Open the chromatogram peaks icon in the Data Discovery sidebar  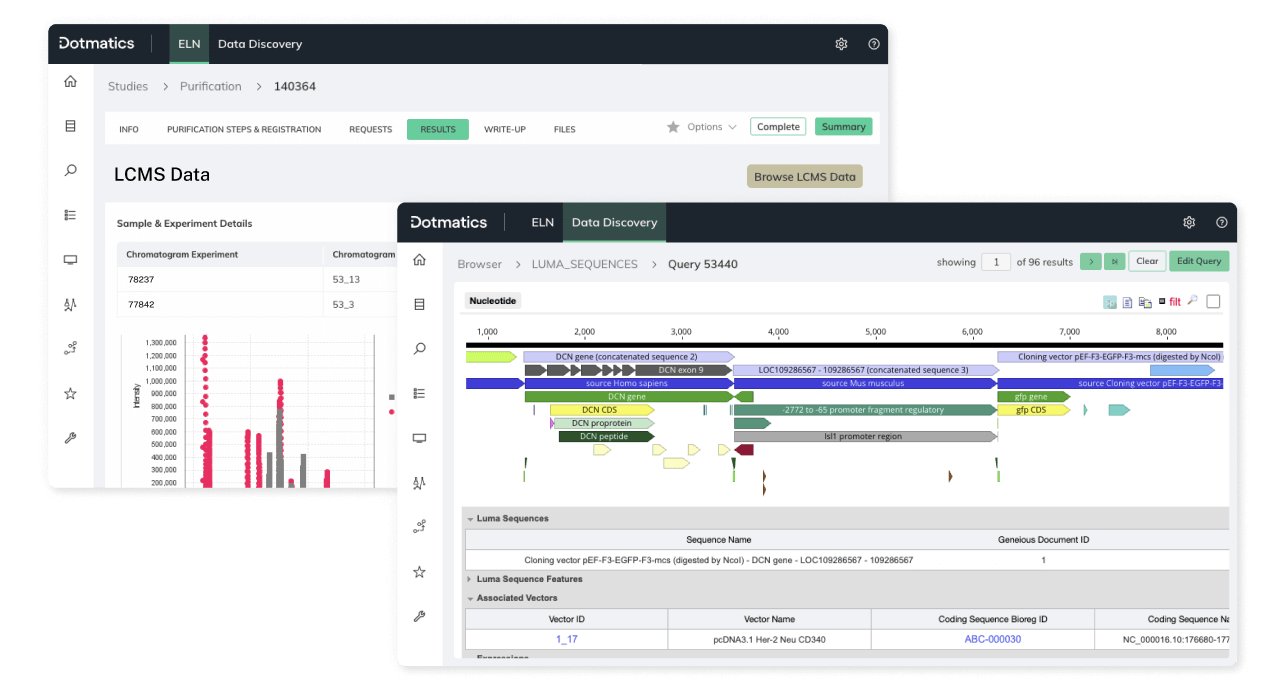click(x=419, y=483)
